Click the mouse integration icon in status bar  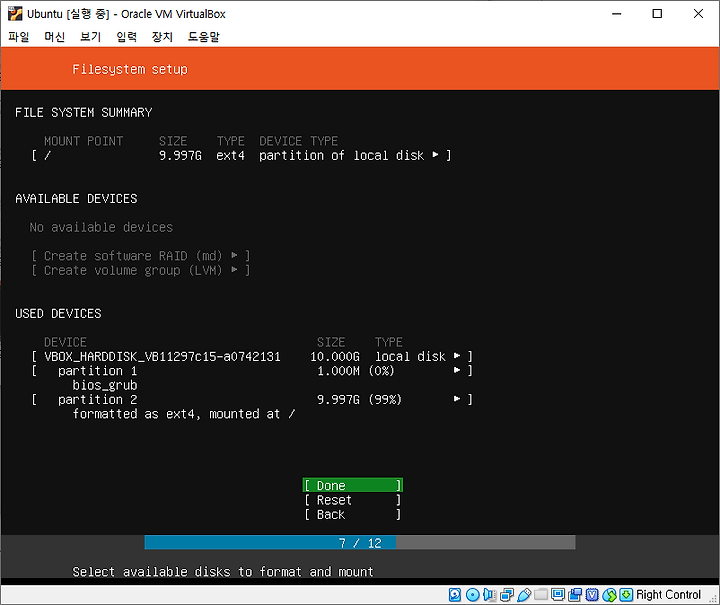tap(609, 594)
